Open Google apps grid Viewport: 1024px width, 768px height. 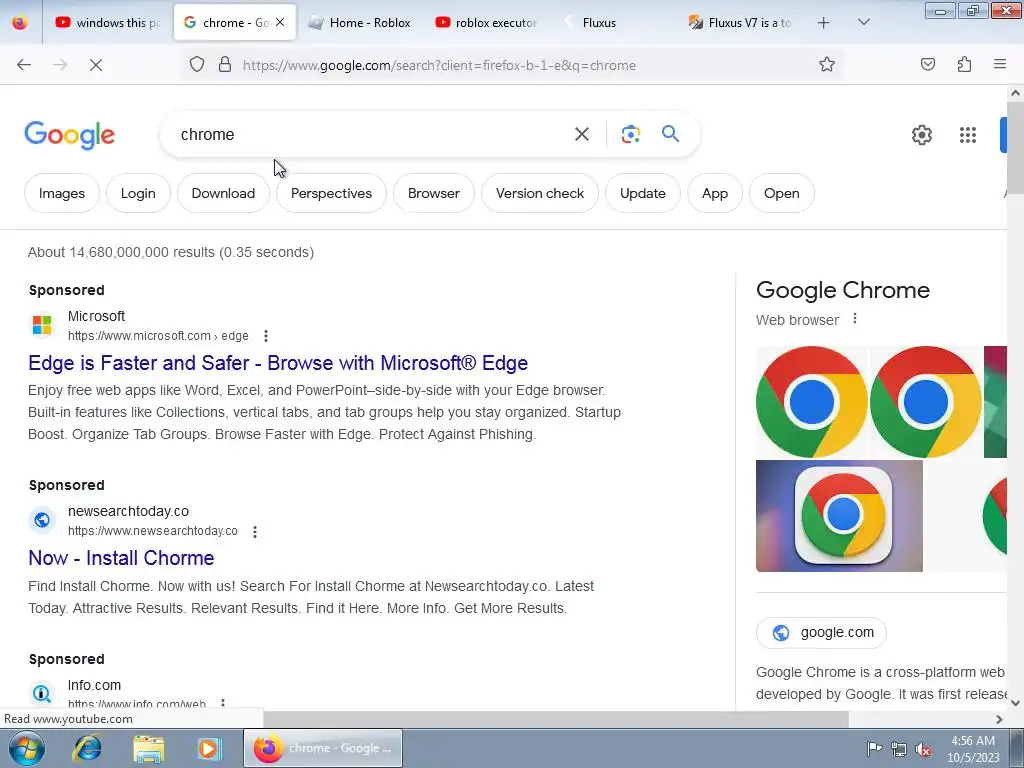click(x=968, y=135)
